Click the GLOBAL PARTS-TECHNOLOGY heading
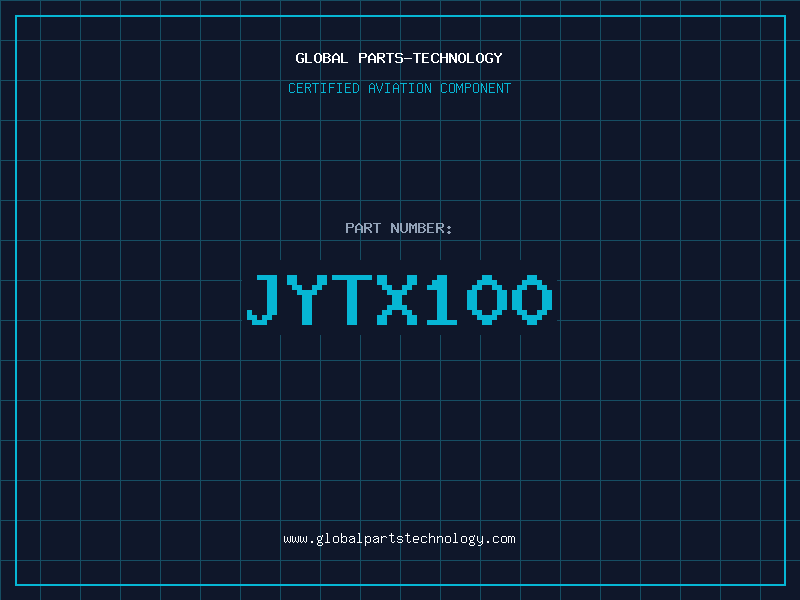The image size is (800, 600). [399, 58]
